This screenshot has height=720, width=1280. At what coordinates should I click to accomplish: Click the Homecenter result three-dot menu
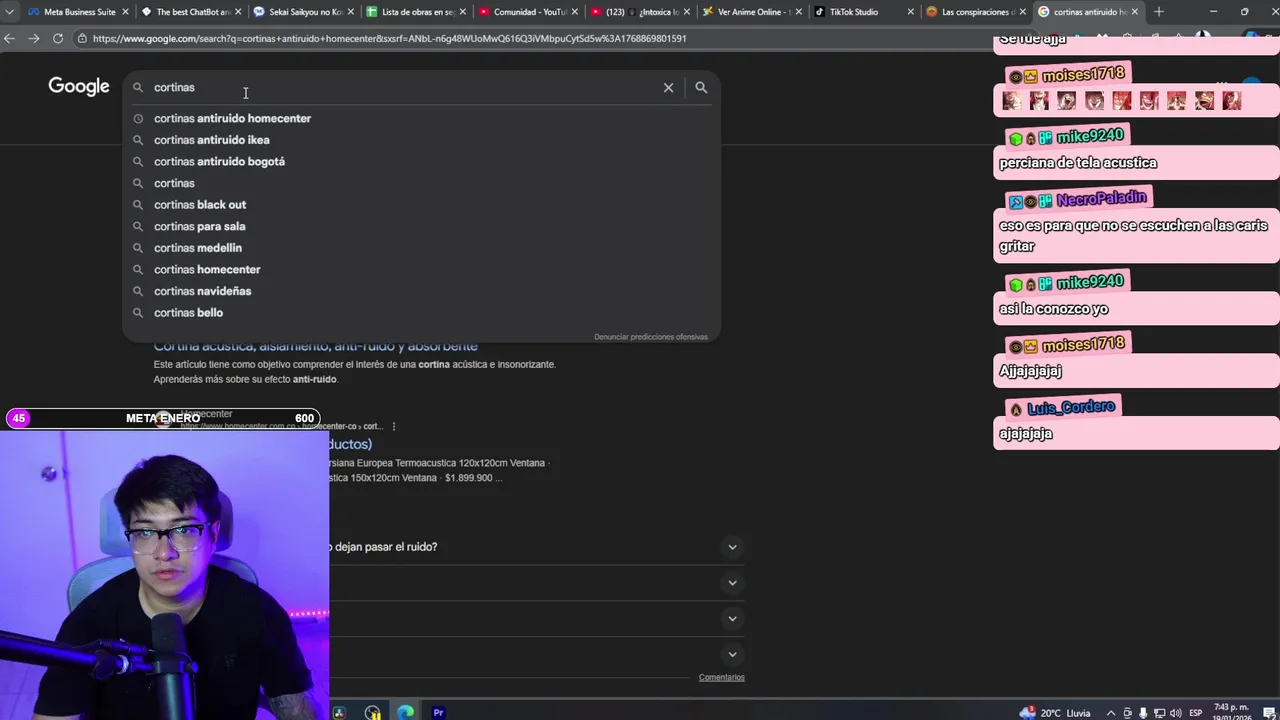point(394,426)
